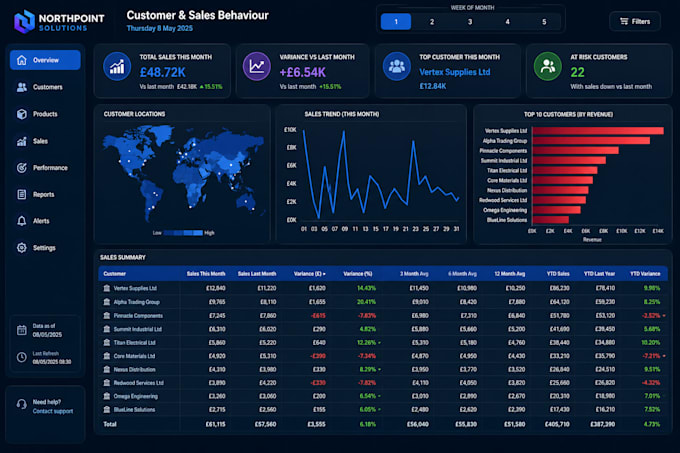Open the Contact support link
The image size is (680, 453).
[53, 411]
